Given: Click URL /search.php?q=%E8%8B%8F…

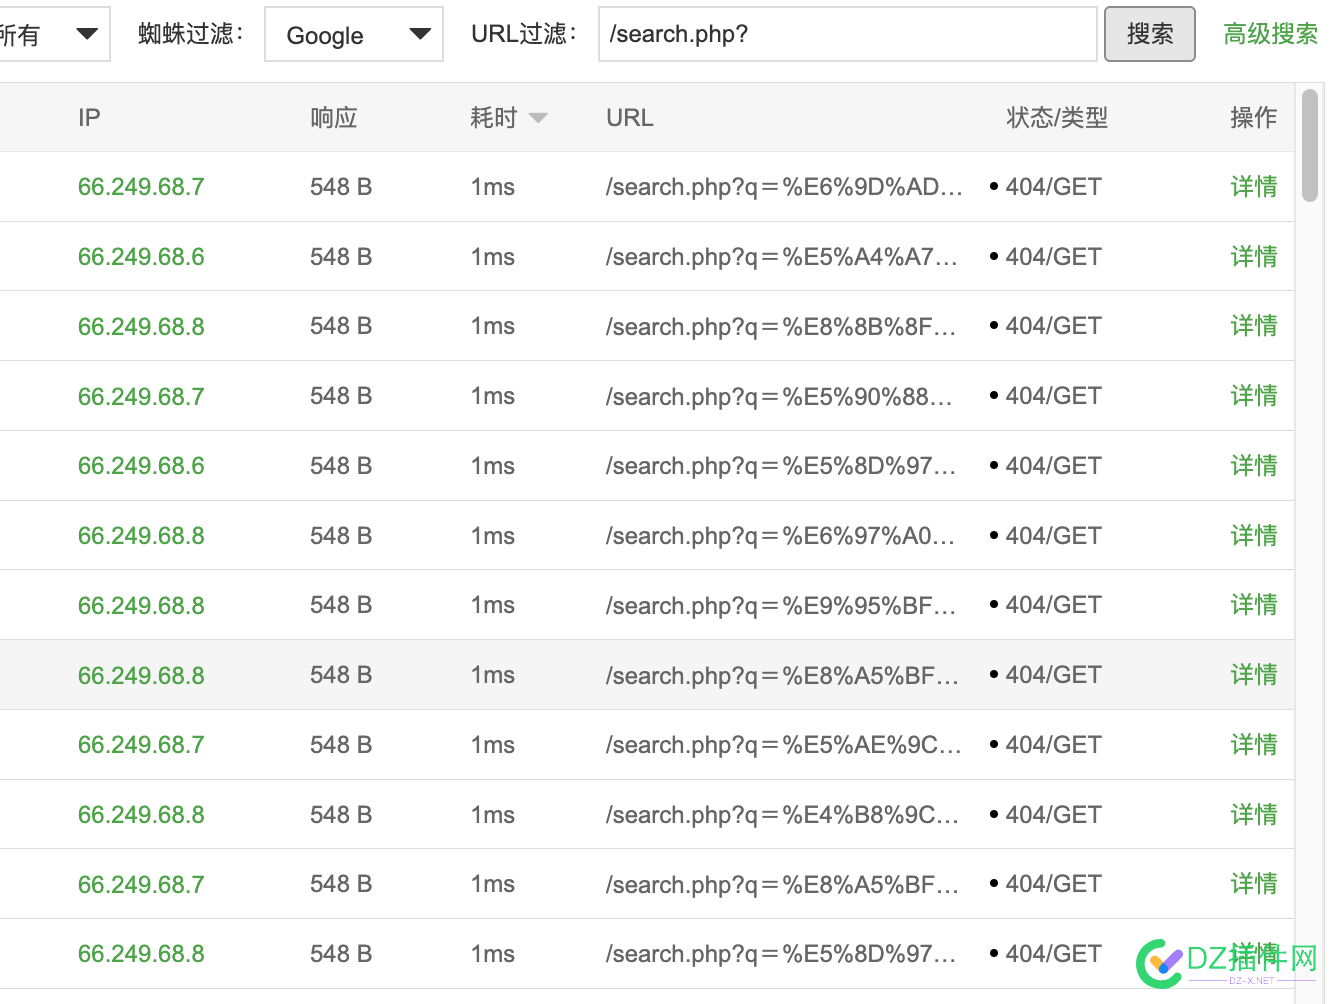Looking at the screenshot, I should tap(781, 327).
